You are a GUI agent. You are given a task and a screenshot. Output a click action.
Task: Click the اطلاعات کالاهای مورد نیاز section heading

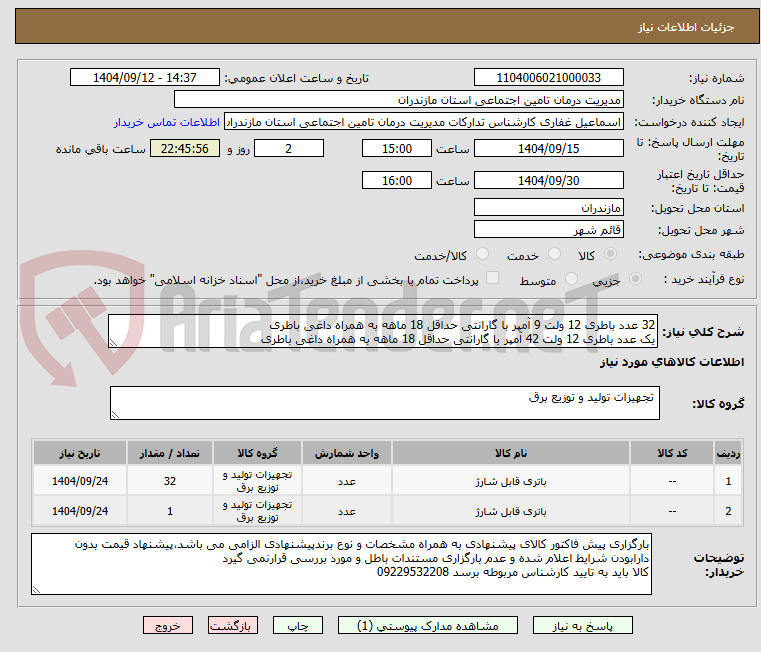click(672, 362)
